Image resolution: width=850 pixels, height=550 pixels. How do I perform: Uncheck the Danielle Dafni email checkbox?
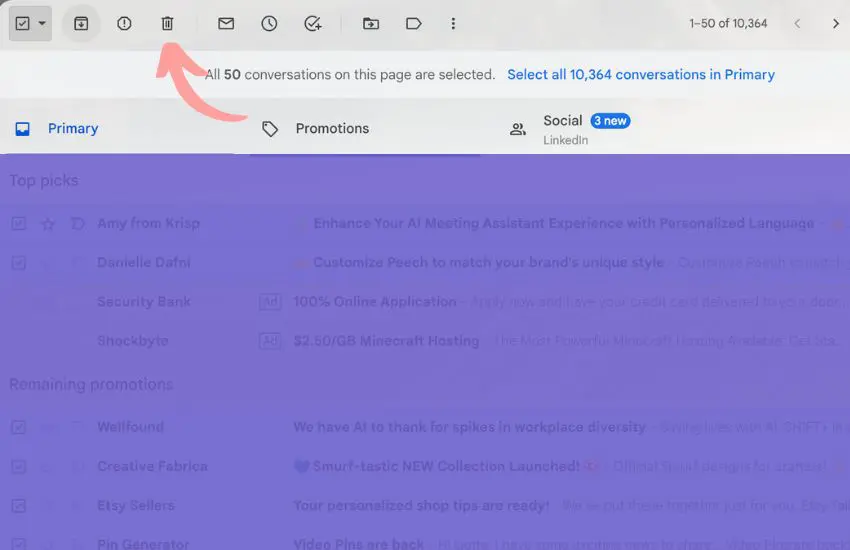click(18, 263)
